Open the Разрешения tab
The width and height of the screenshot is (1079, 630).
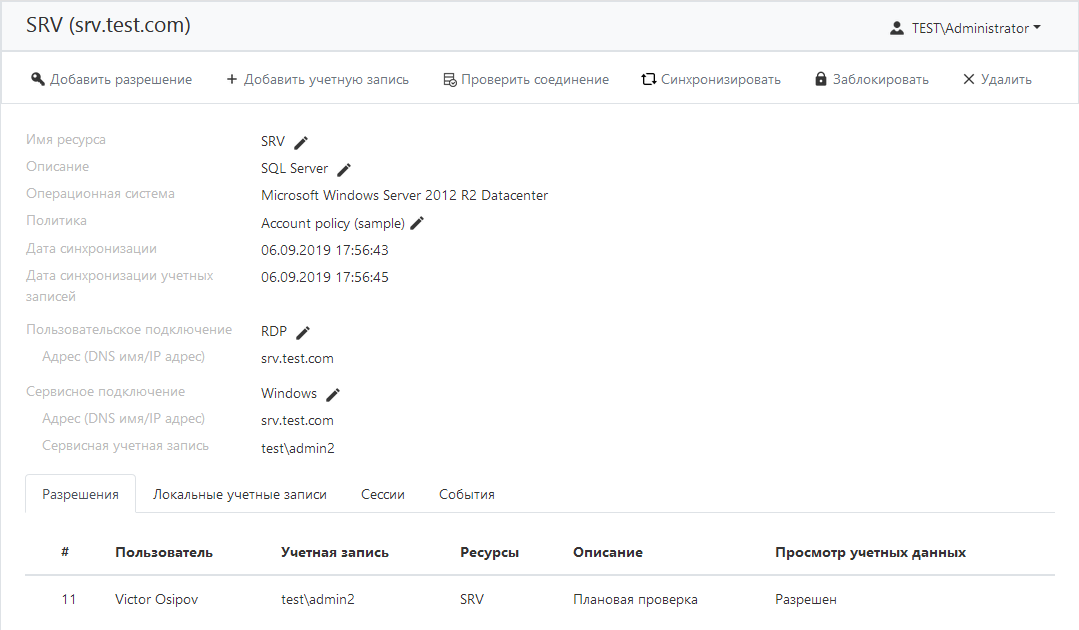[x=80, y=494]
